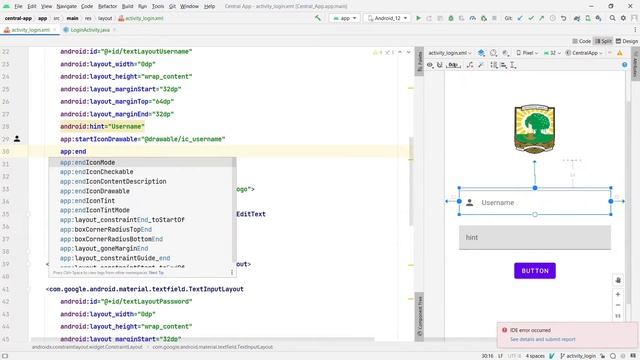The image size is (640, 360).
Task: Click the gray hint field in the preview
Action: click(x=535, y=237)
